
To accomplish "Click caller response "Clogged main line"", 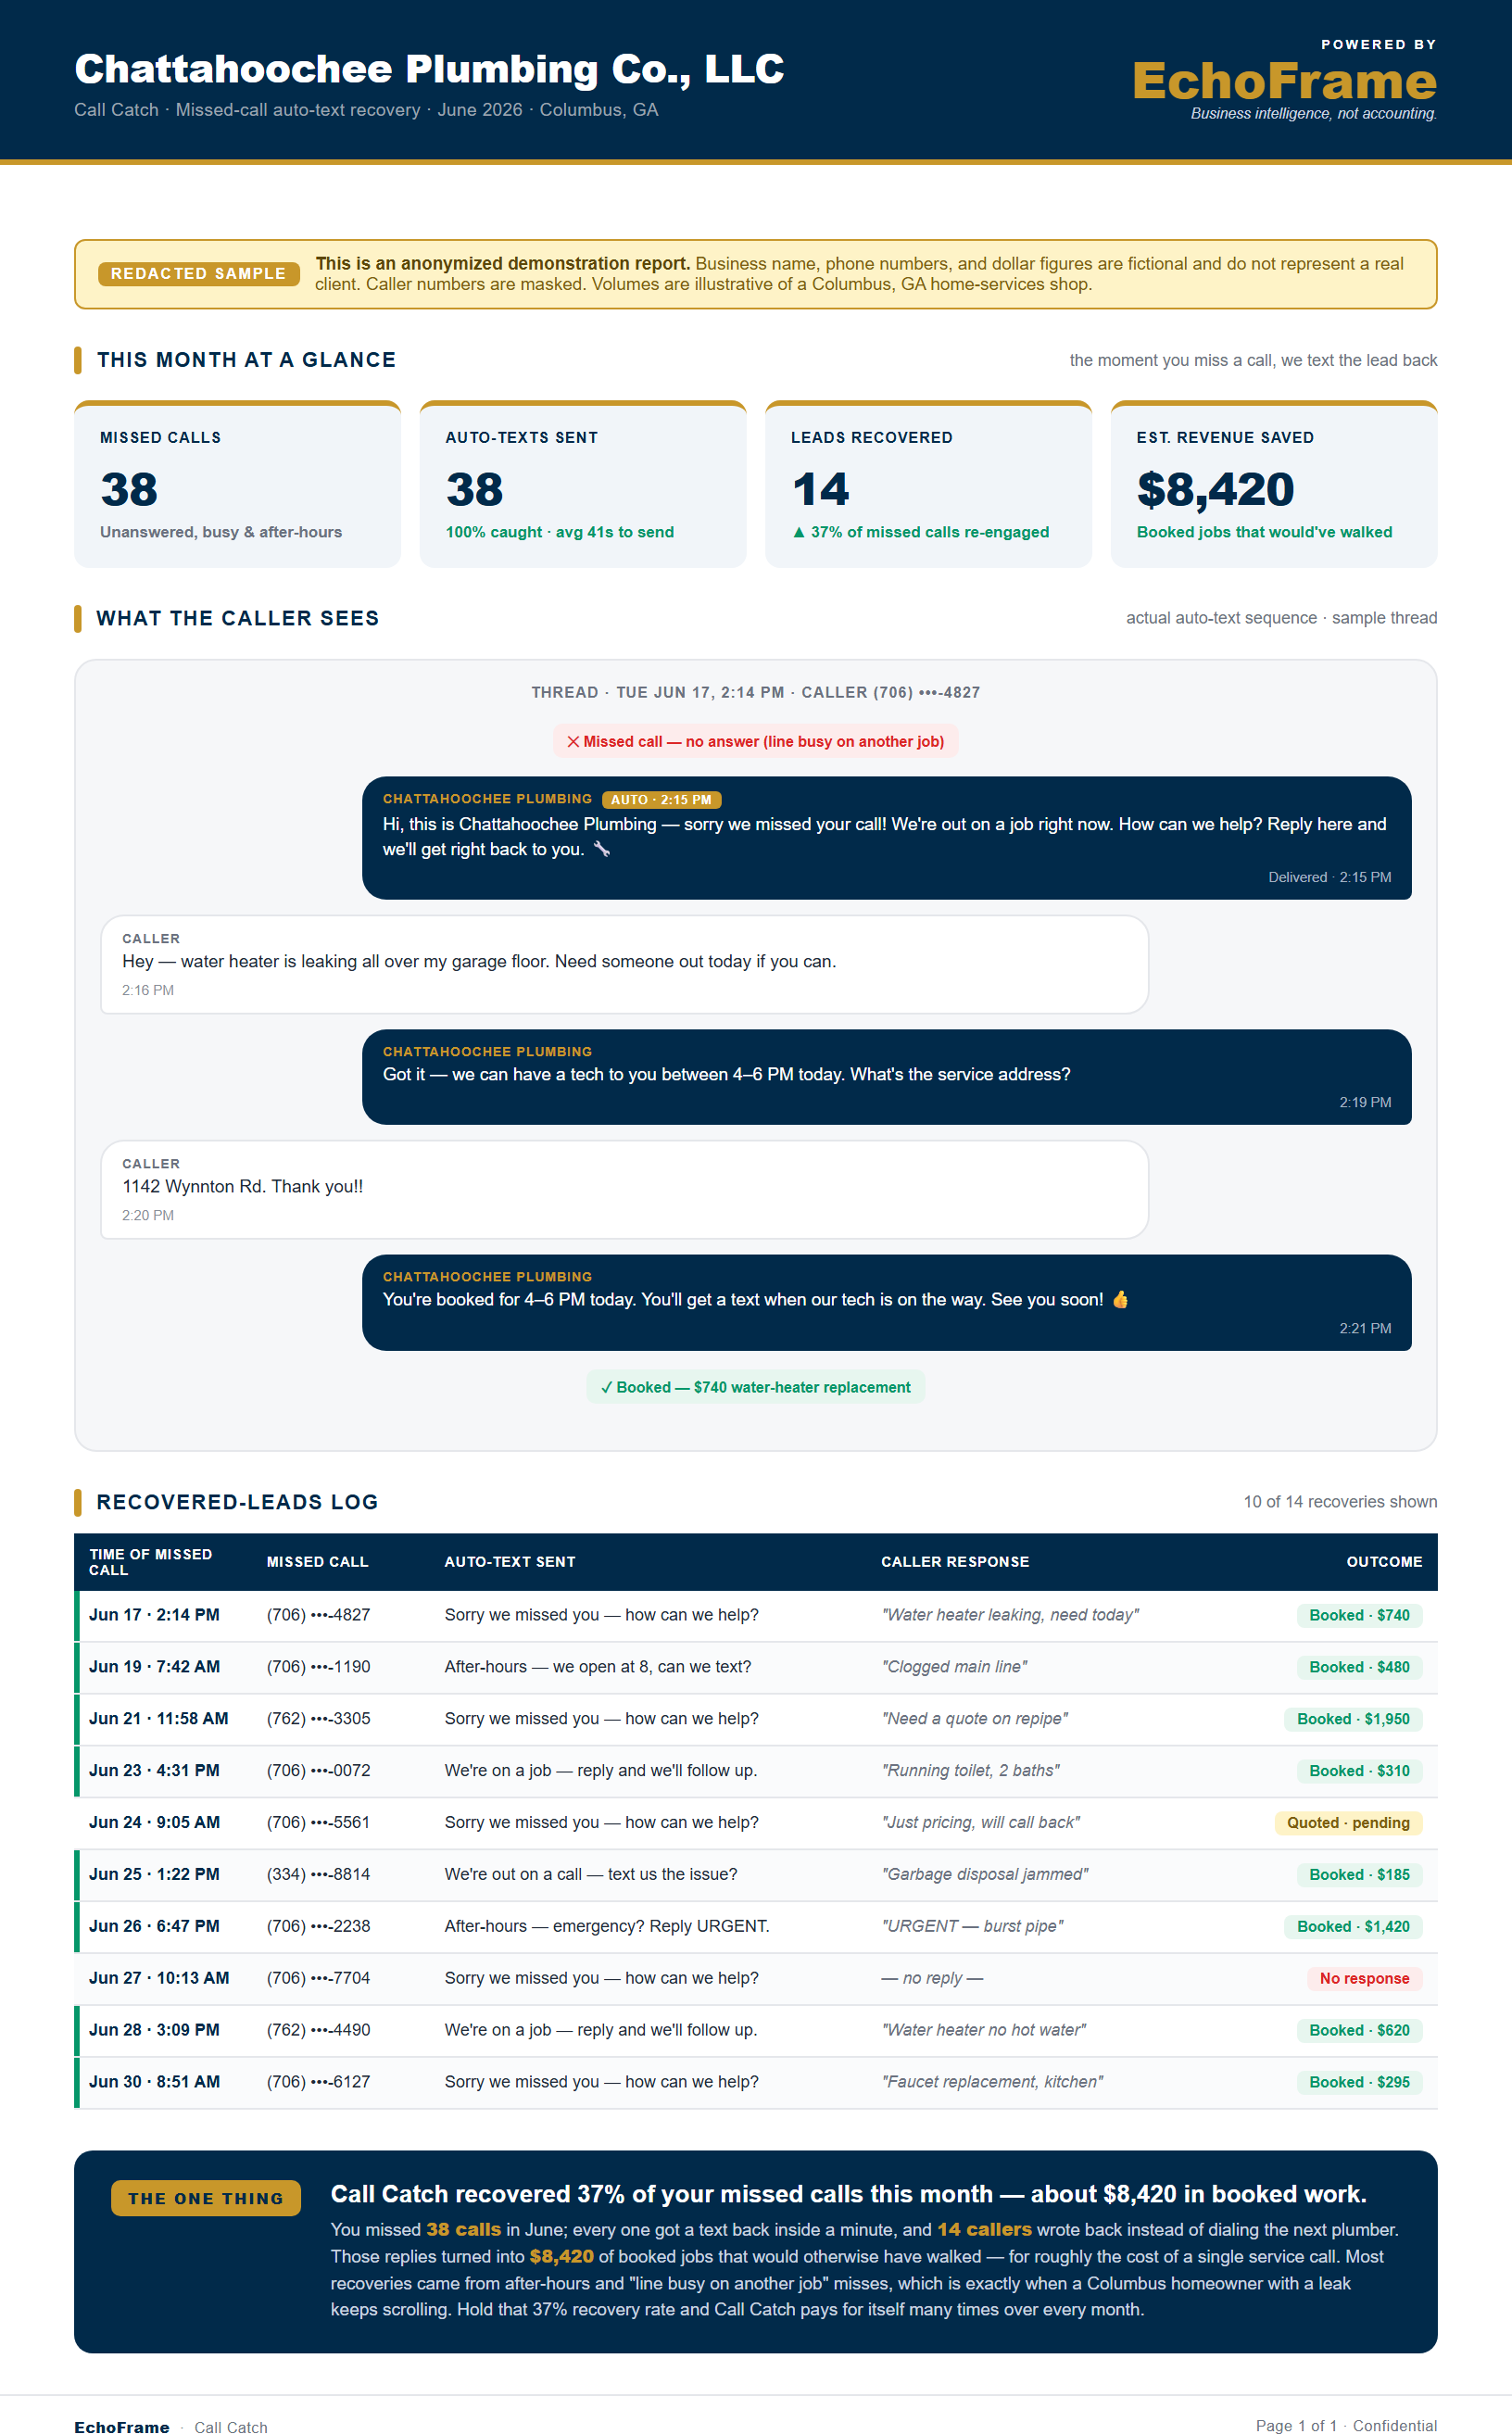I will [x=954, y=1667].
